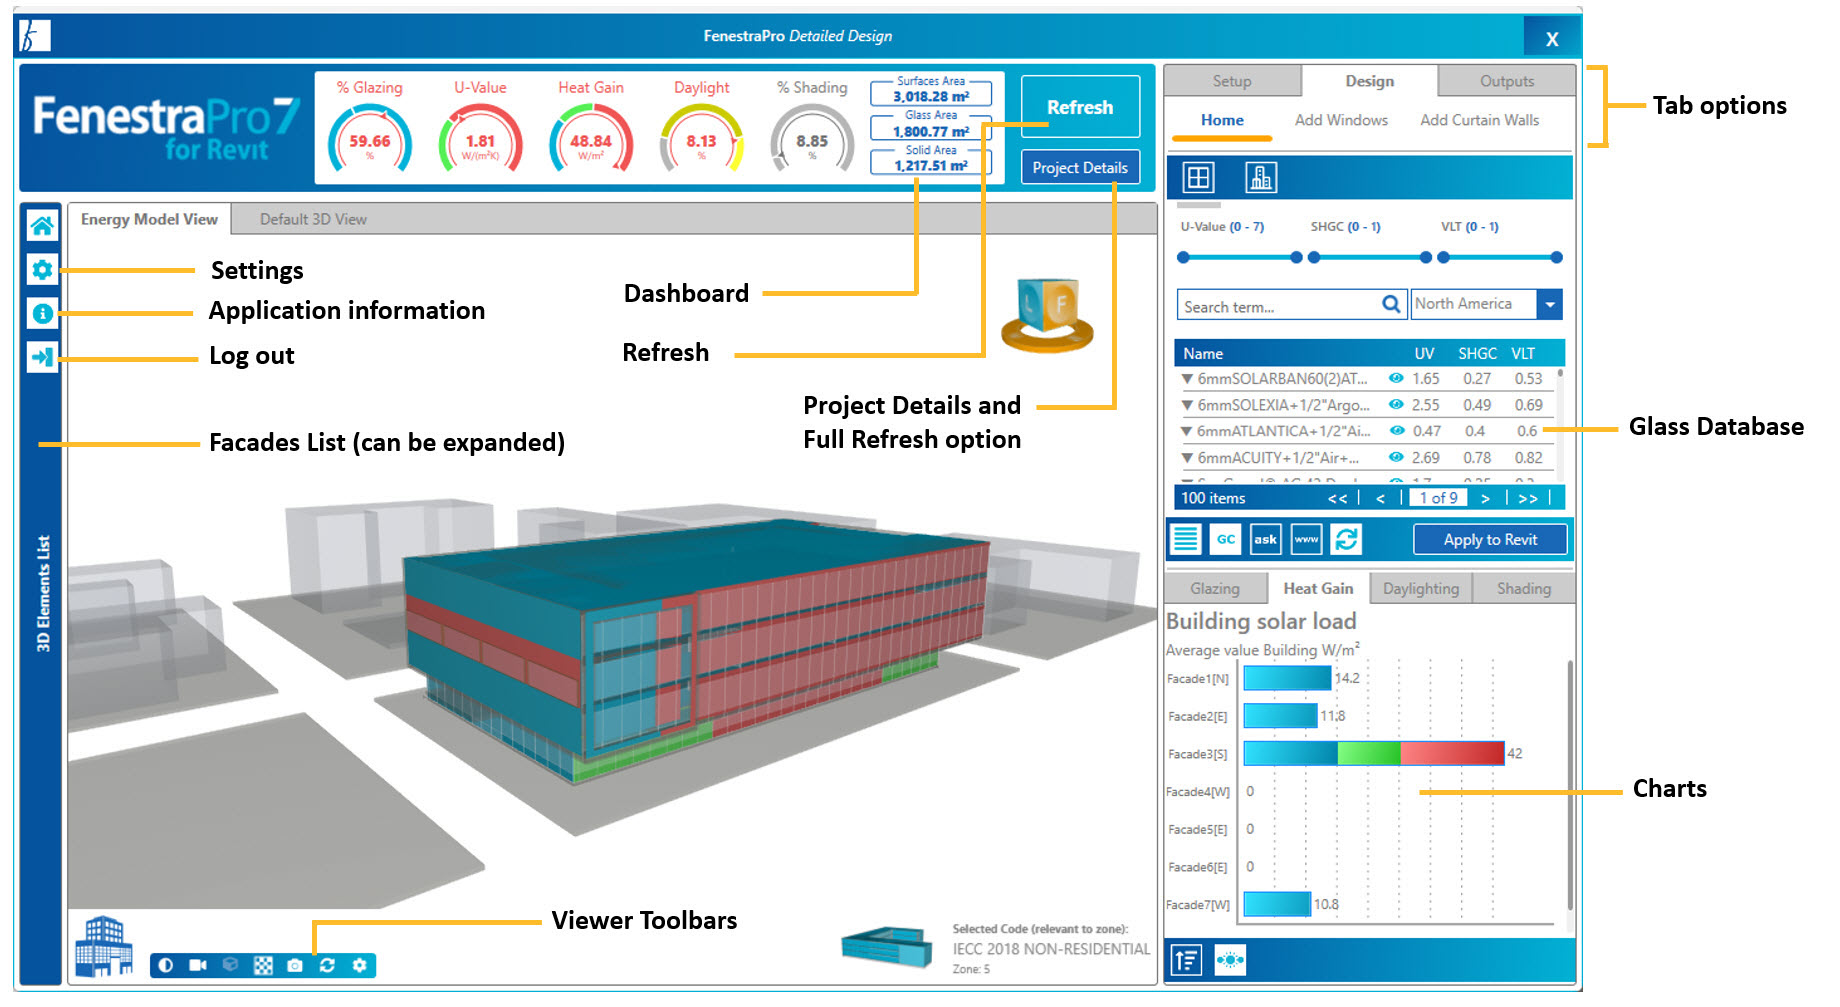The image size is (1840, 1007).
Task: Open Settings via the gear icon in the left sidebar
Action: (x=42, y=269)
